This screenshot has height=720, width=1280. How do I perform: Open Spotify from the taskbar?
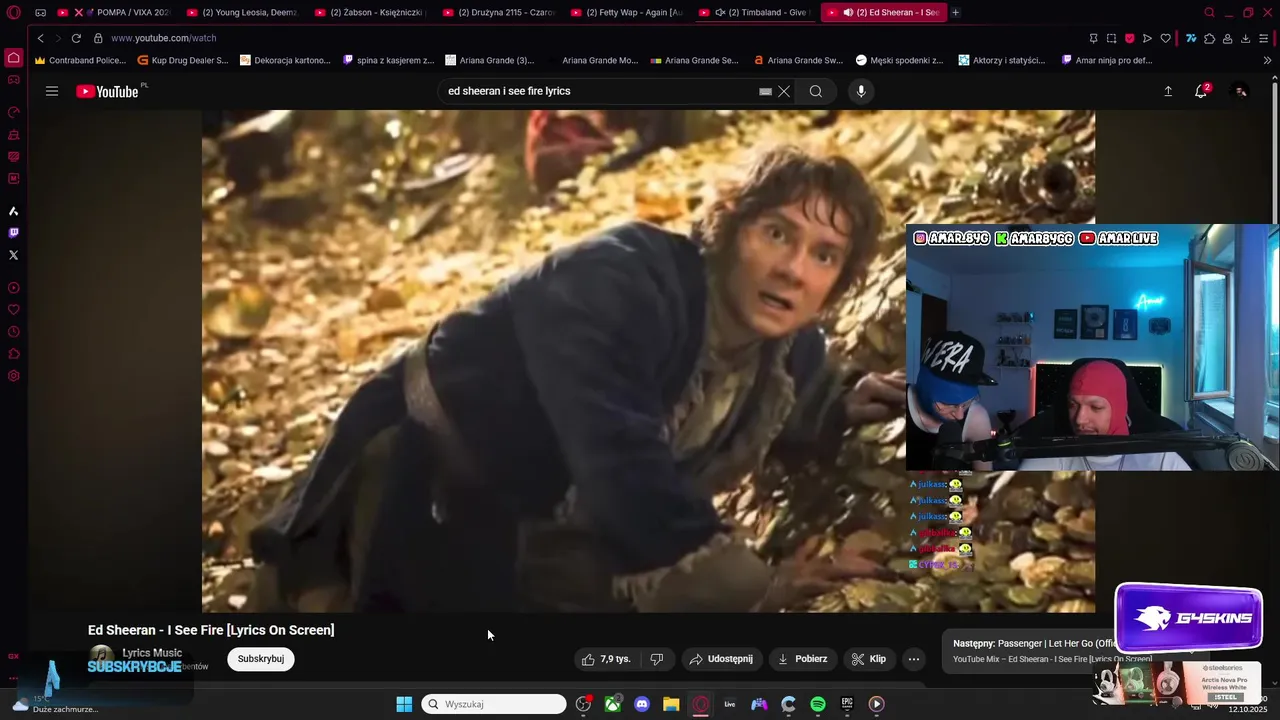(817, 704)
